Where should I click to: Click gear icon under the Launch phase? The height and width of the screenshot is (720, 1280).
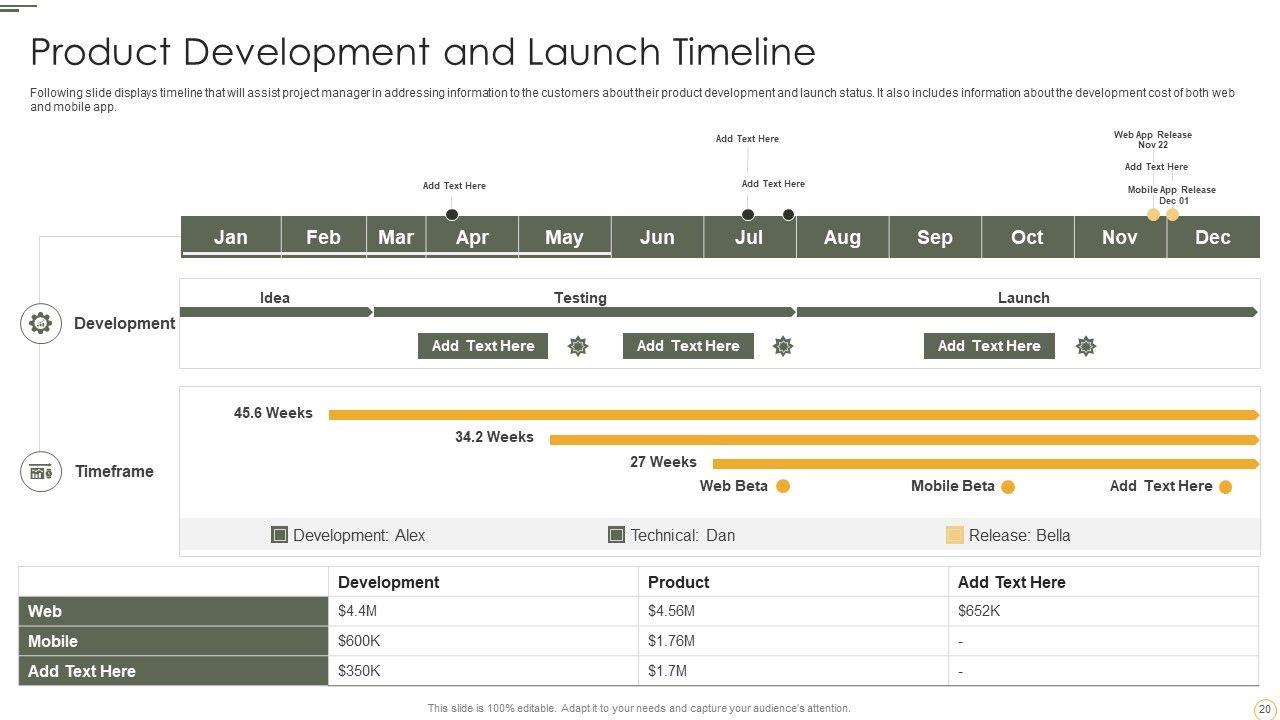(x=1086, y=346)
